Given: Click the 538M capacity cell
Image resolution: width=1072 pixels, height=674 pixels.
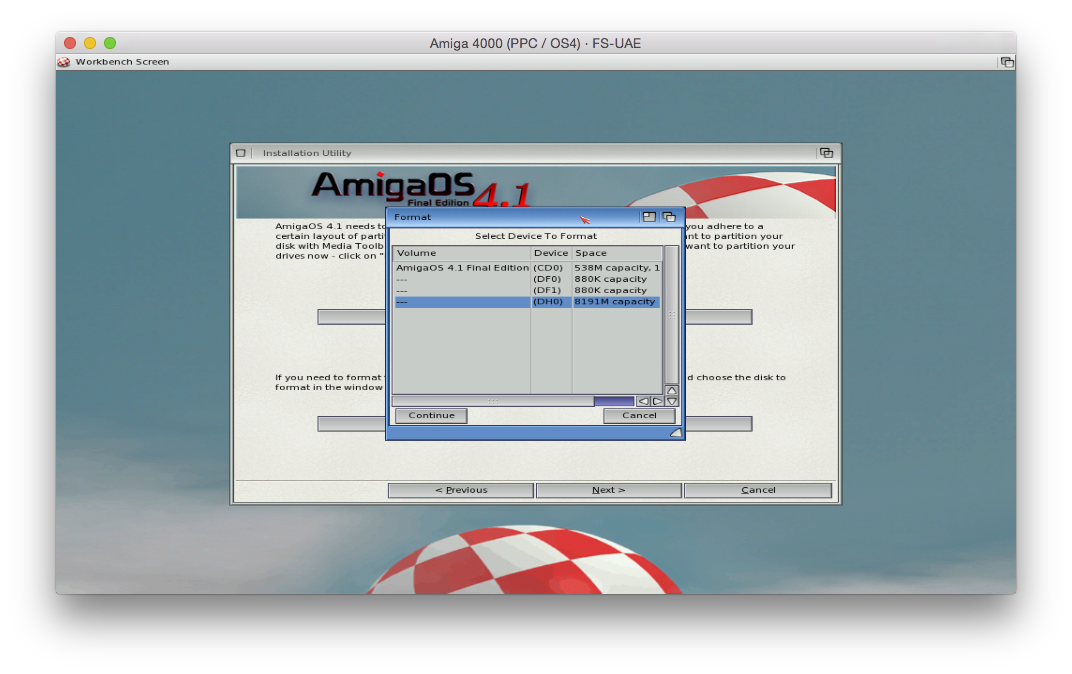Looking at the screenshot, I should point(617,268).
